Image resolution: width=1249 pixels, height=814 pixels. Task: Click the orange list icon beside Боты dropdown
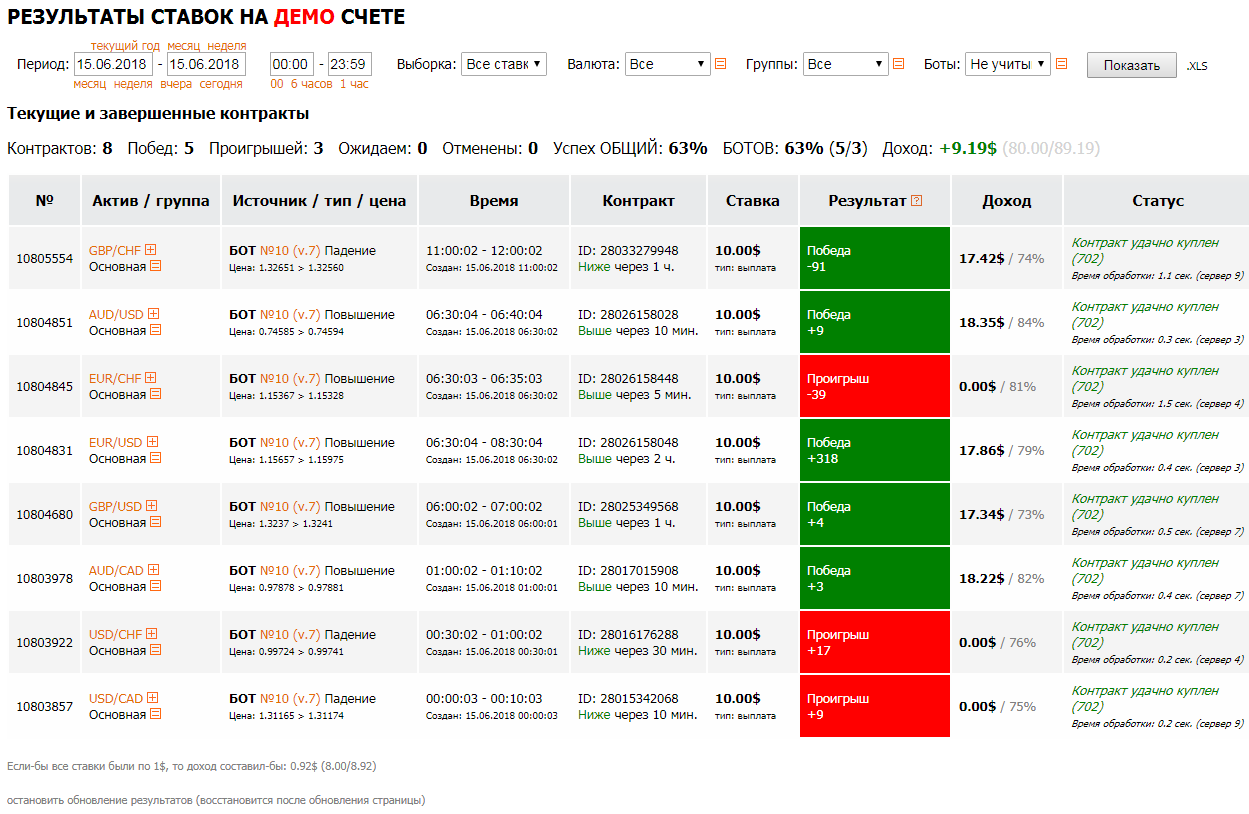tap(1061, 64)
